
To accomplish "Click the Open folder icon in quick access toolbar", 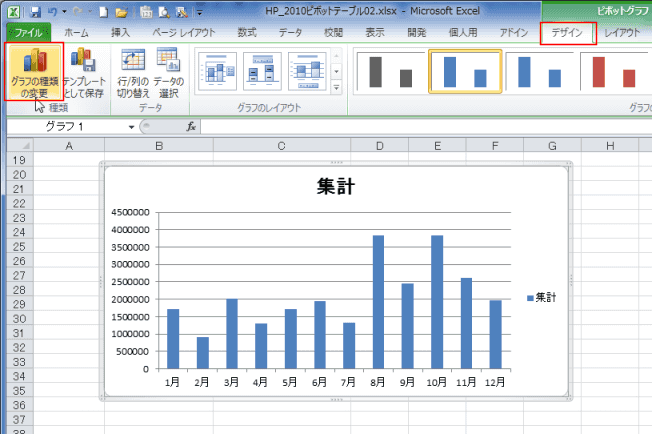I will tap(121, 12).
